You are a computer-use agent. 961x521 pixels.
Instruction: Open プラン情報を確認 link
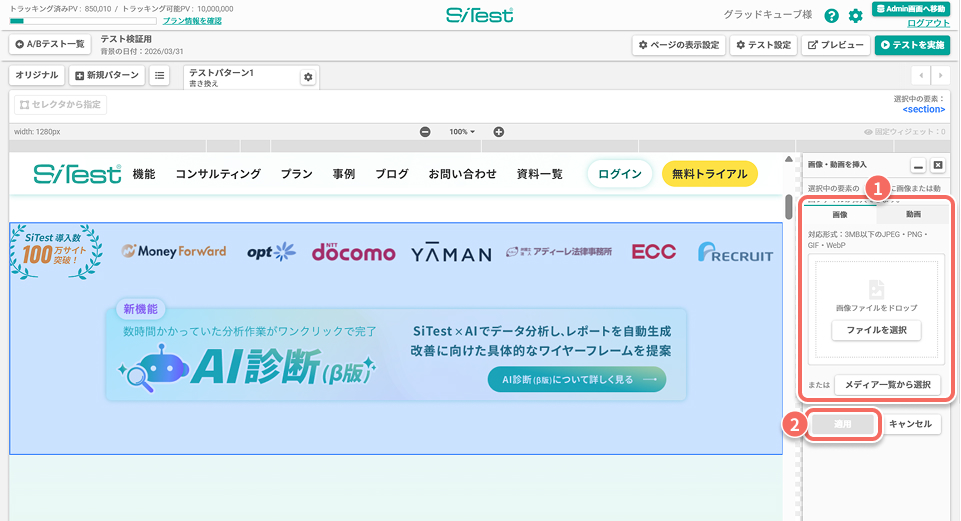192,21
